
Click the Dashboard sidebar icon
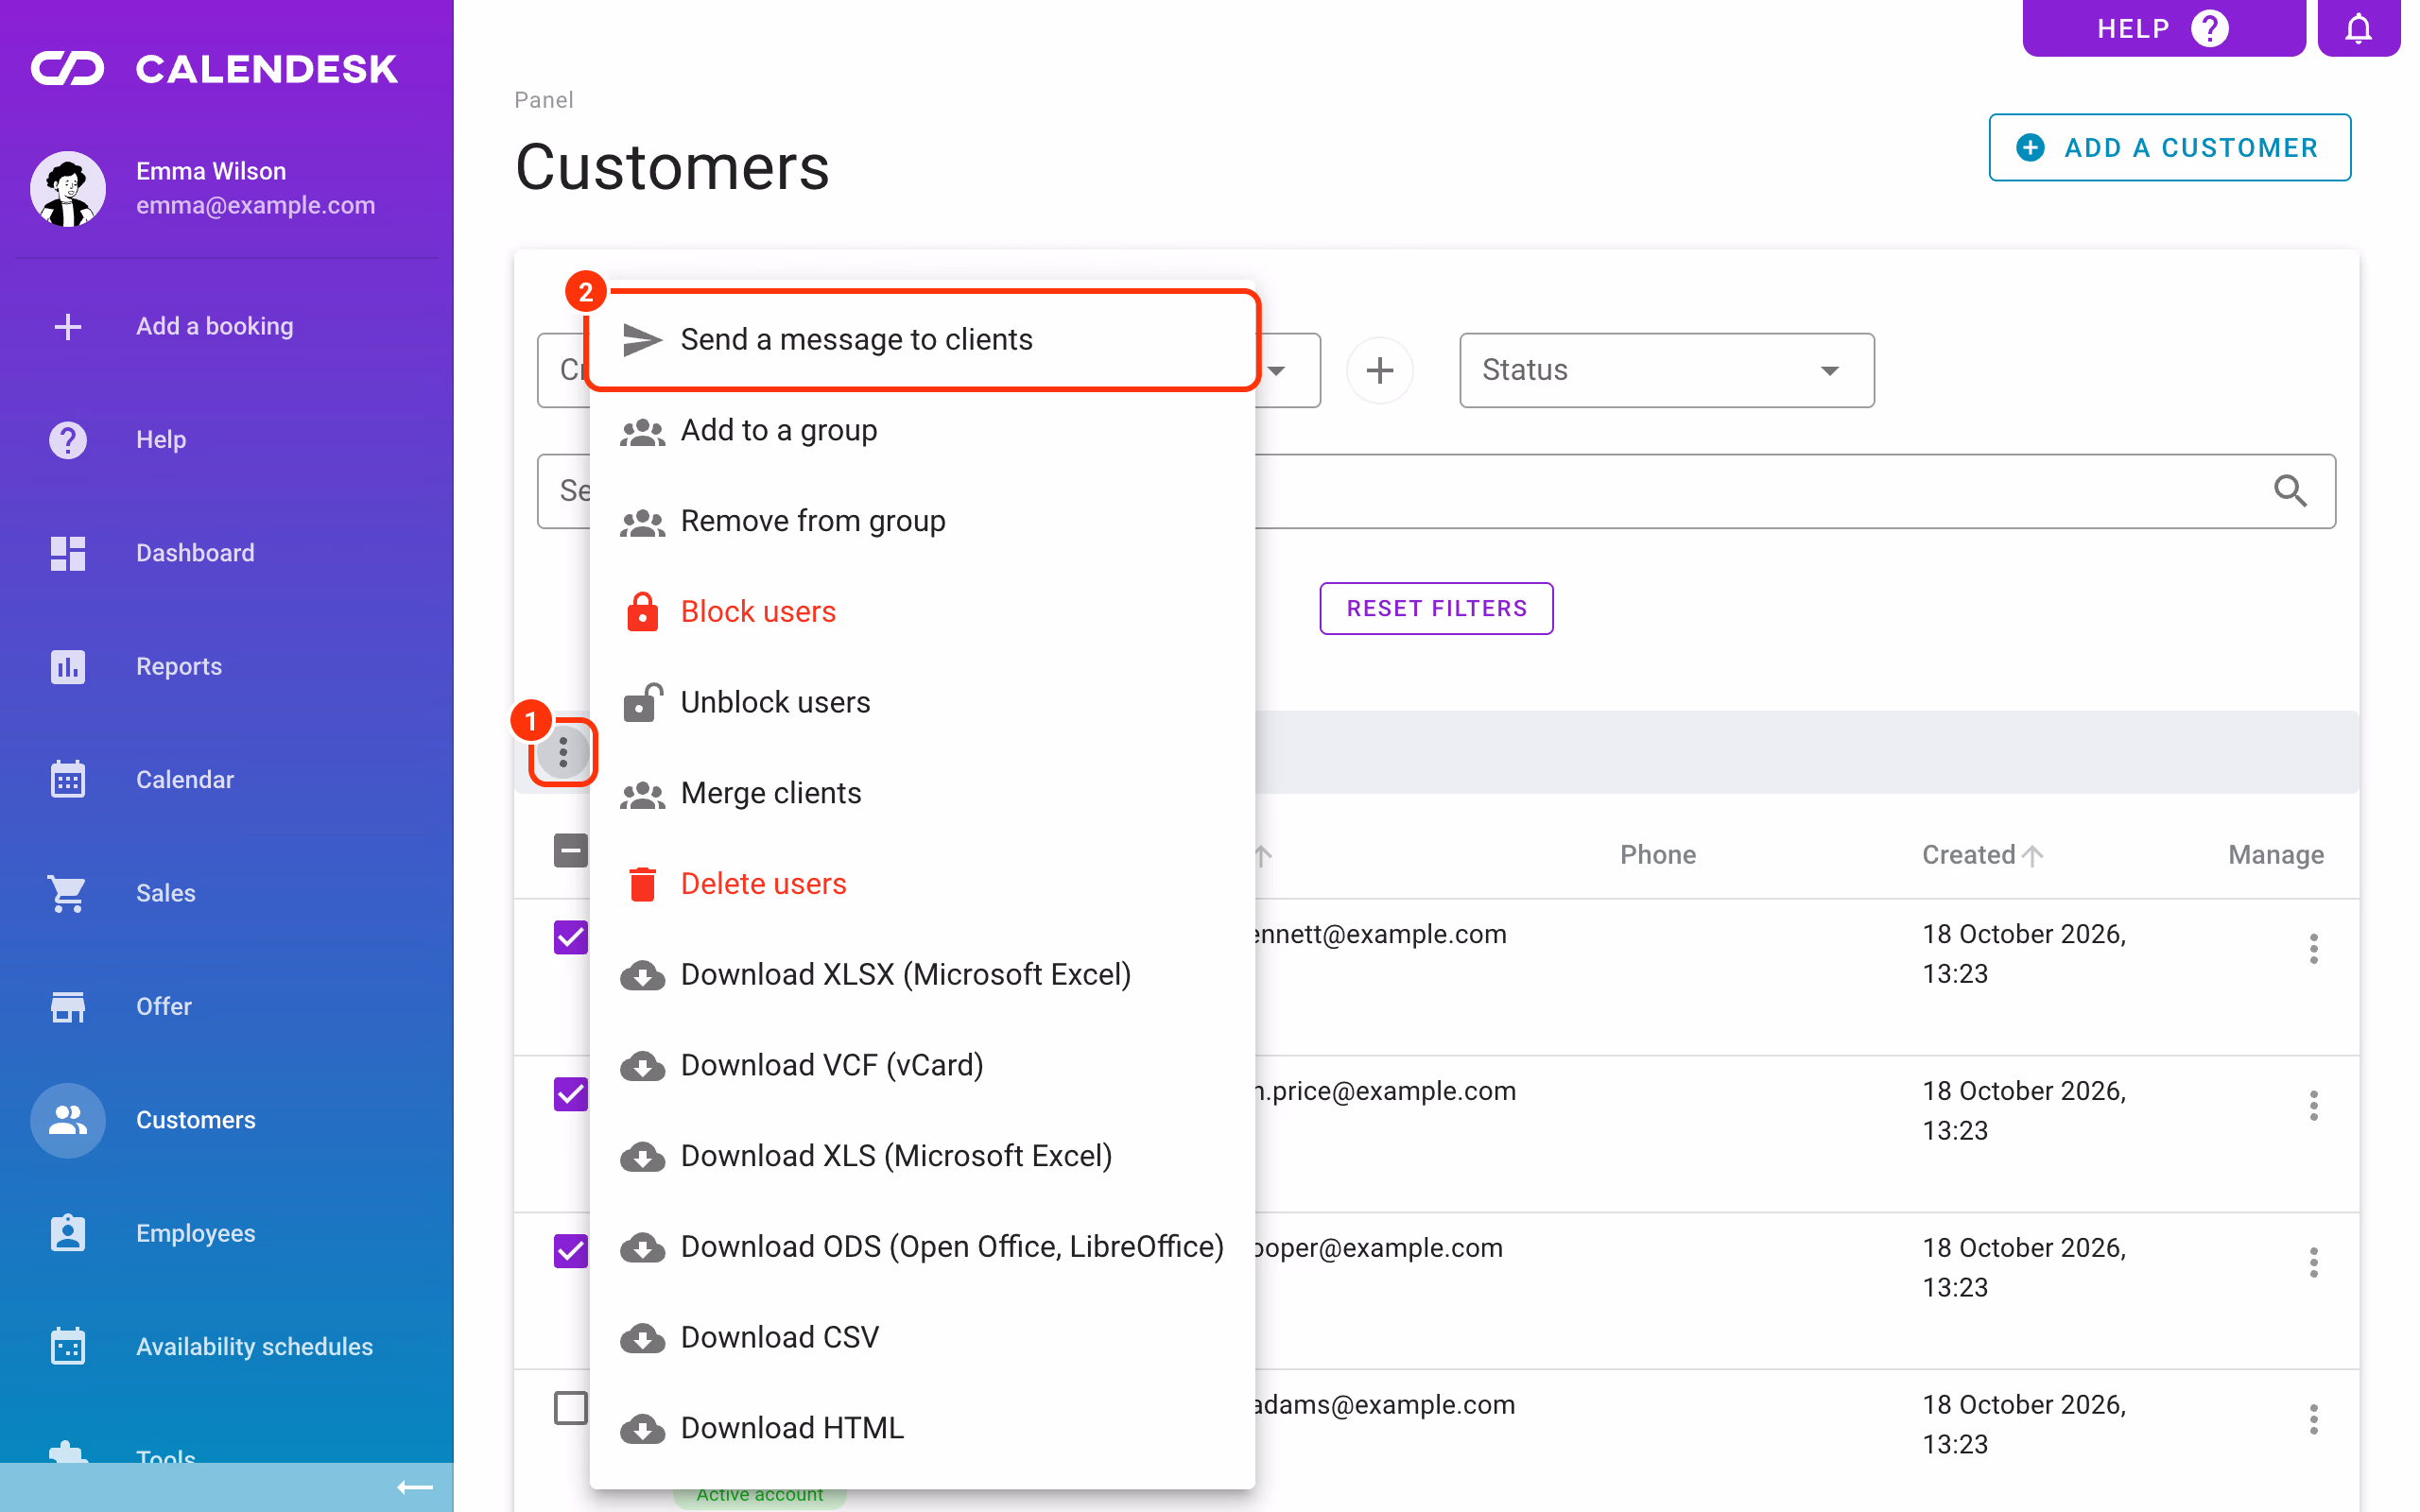click(x=68, y=553)
